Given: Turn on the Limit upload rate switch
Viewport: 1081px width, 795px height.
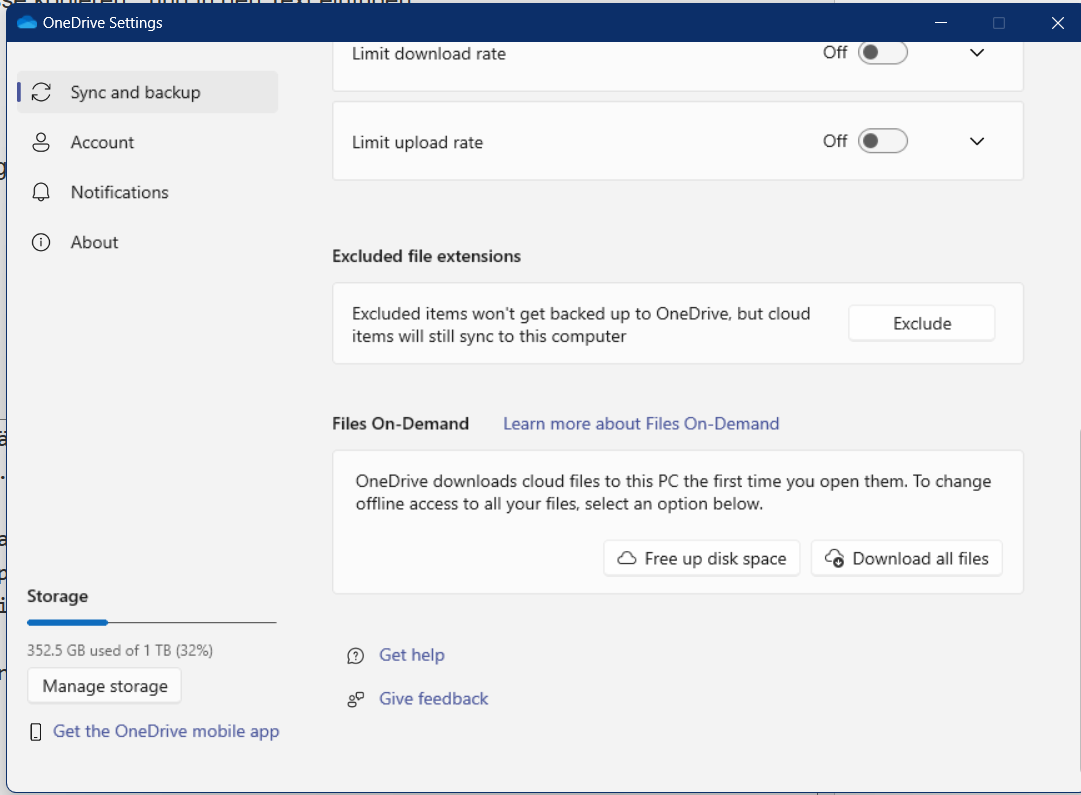Looking at the screenshot, I should [x=883, y=141].
